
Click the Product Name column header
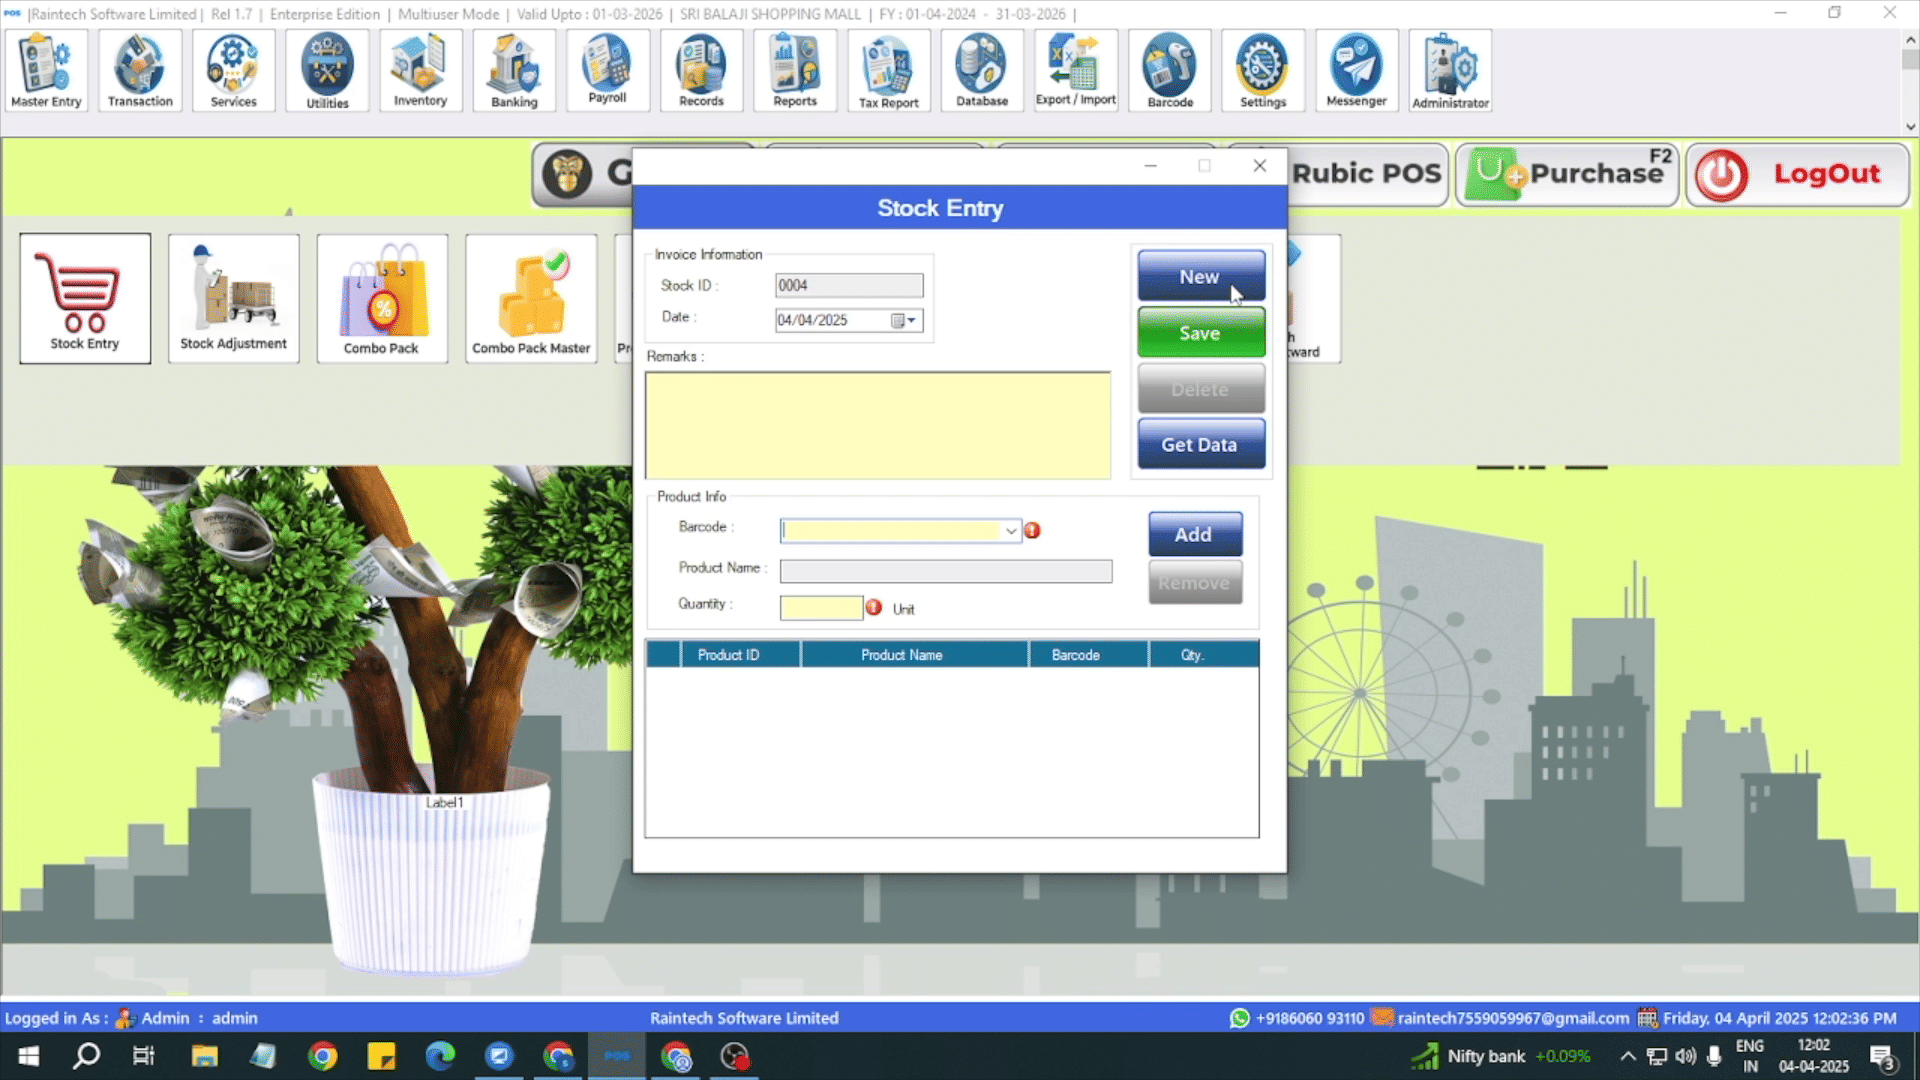pos(901,655)
